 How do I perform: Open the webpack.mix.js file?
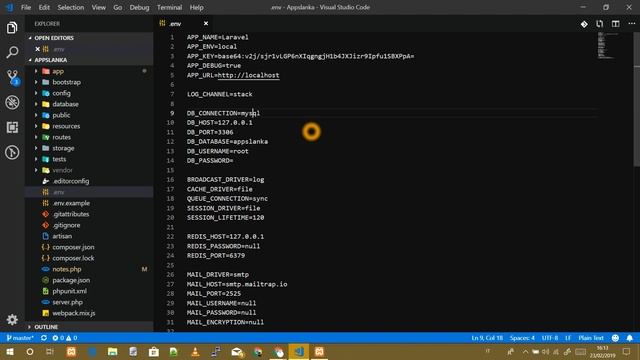pyautogui.click(x=89, y=313)
